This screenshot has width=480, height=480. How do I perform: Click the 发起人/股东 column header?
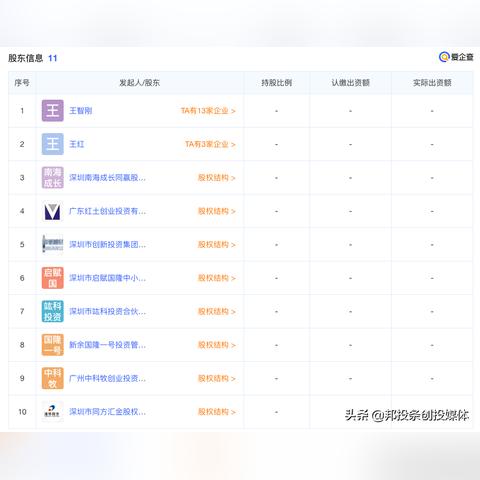coord(140,83)
